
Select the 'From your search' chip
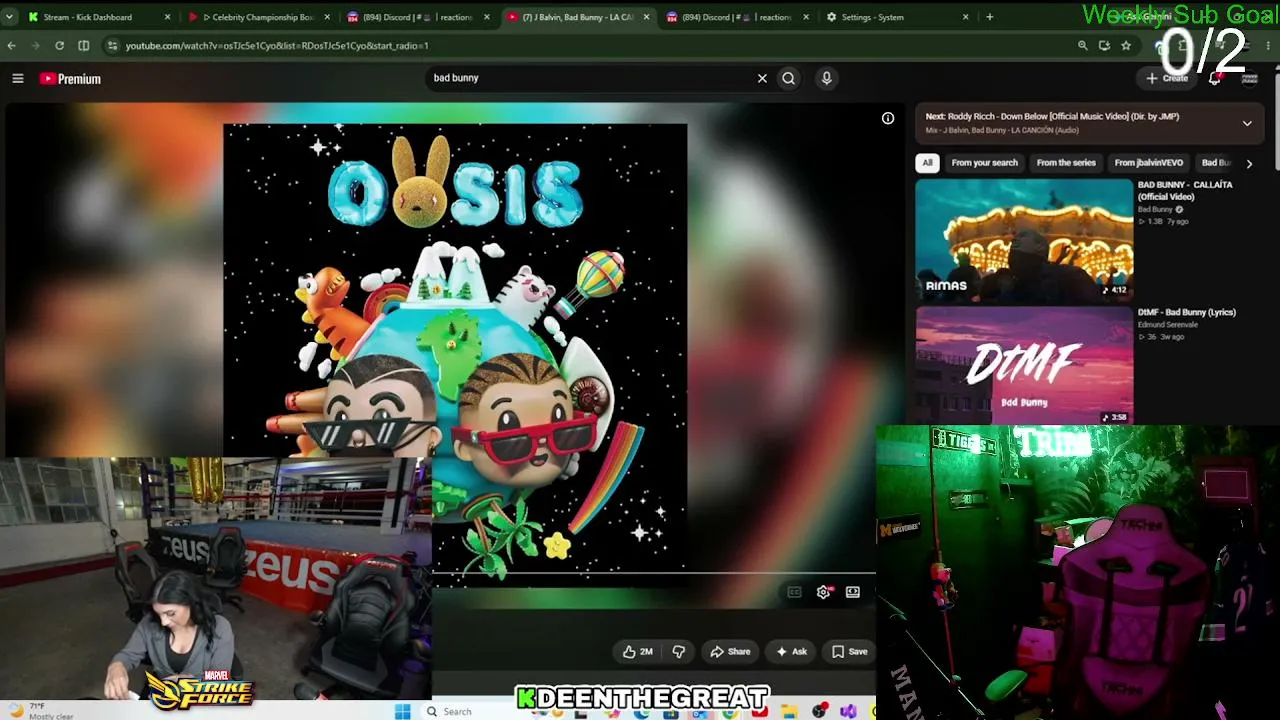point(985,163)
